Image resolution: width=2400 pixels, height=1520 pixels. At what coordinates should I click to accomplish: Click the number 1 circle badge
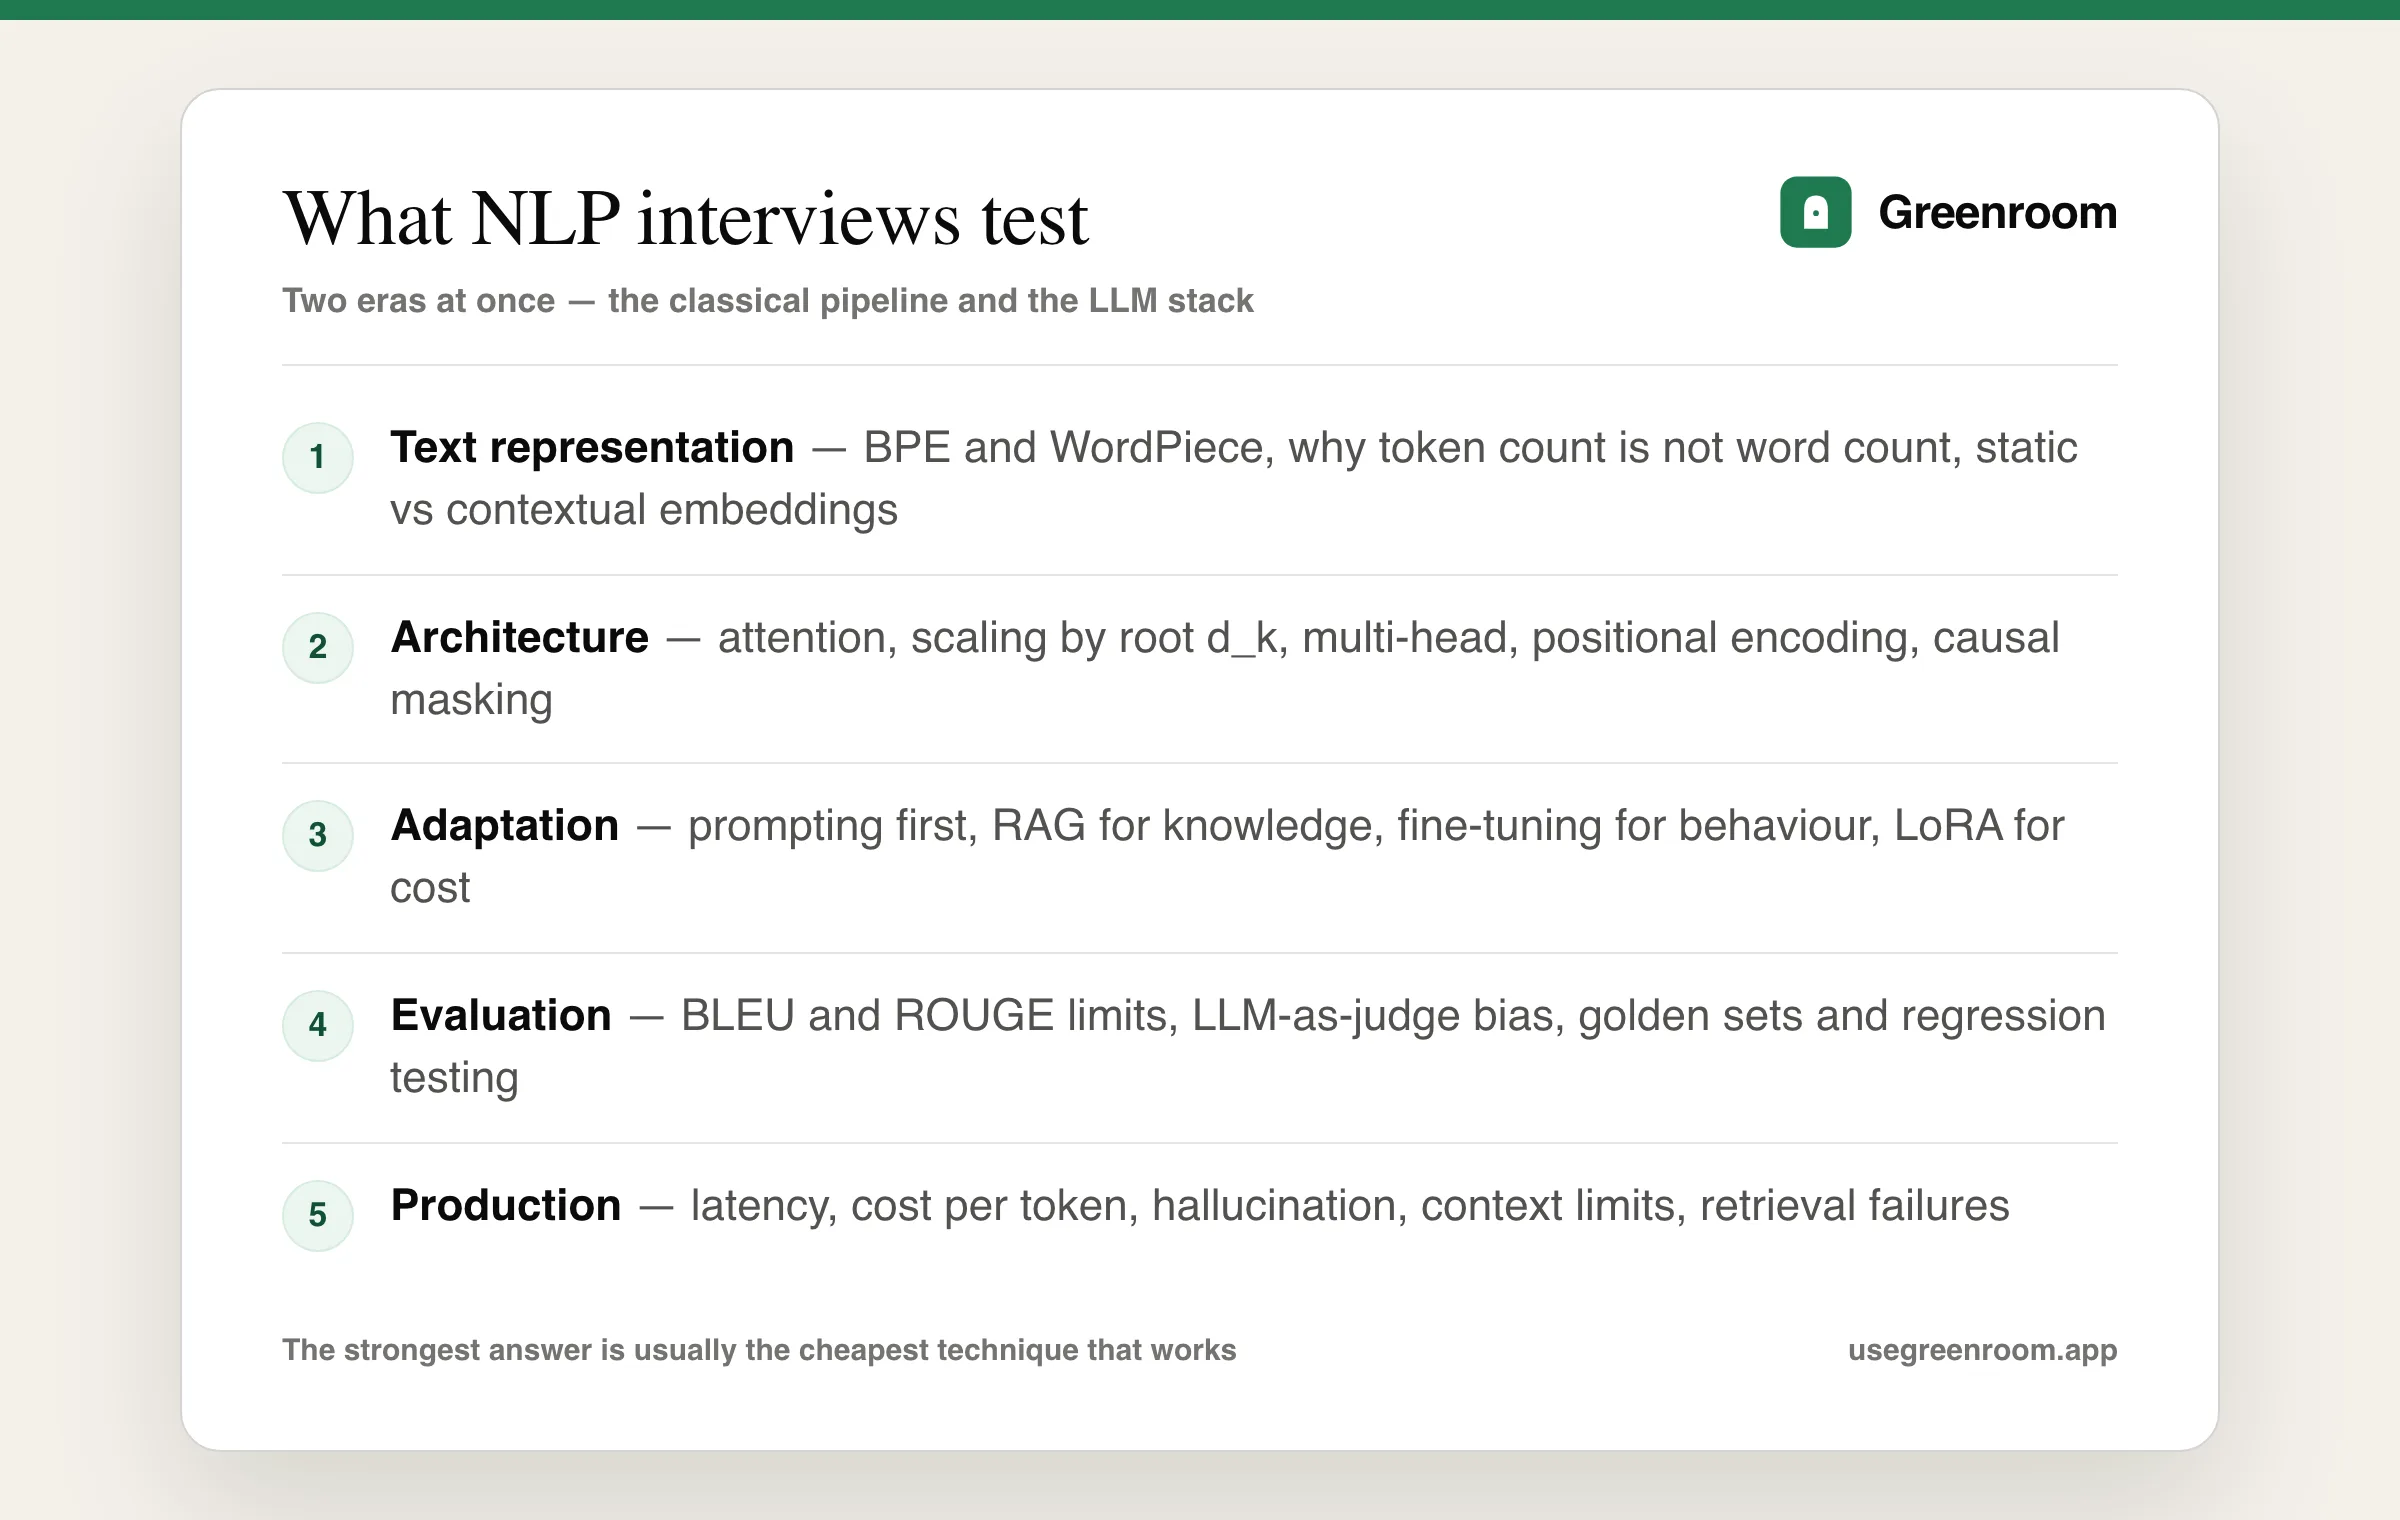[318, 457]
